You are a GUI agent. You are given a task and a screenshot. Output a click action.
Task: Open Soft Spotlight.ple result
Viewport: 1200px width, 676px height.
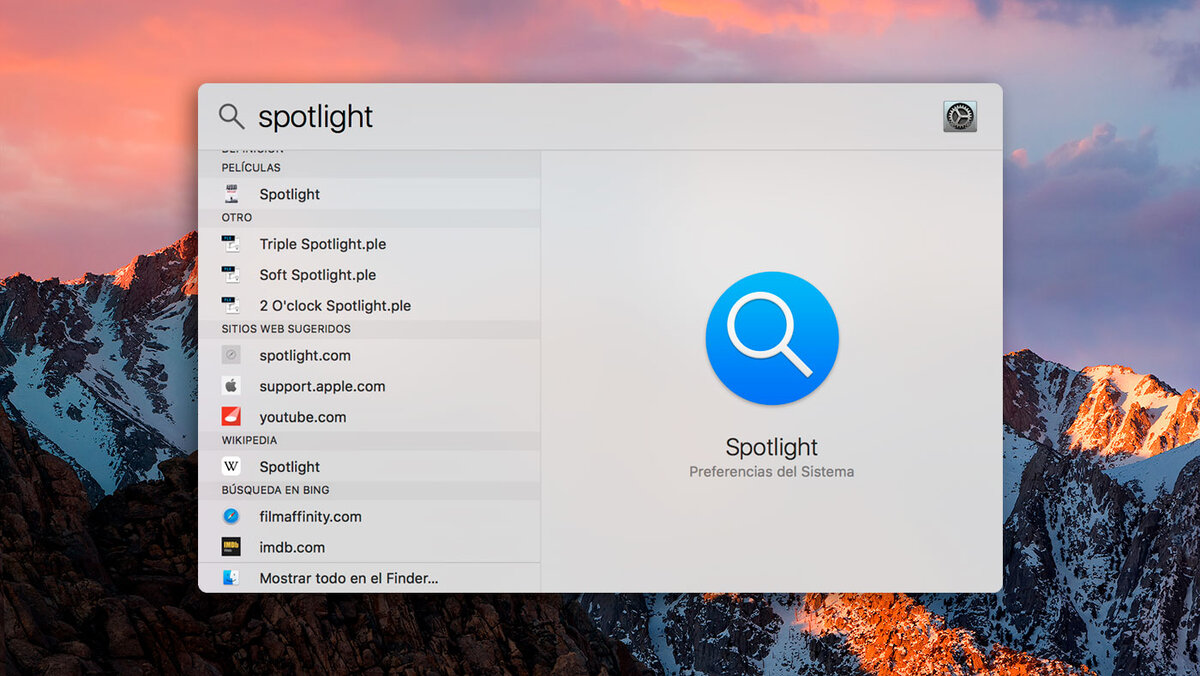[369, 275]
